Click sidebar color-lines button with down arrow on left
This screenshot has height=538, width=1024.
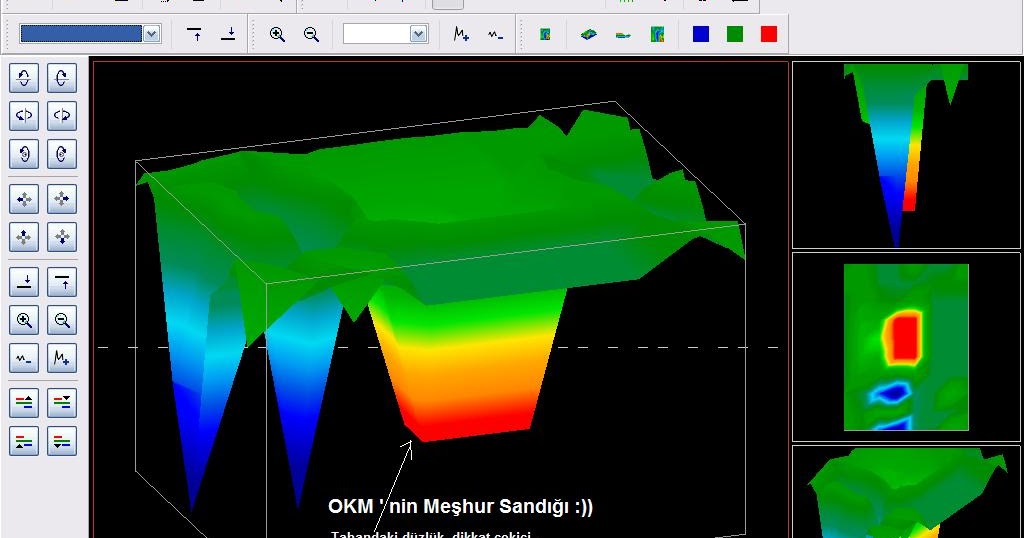click(x=62, y=441)
